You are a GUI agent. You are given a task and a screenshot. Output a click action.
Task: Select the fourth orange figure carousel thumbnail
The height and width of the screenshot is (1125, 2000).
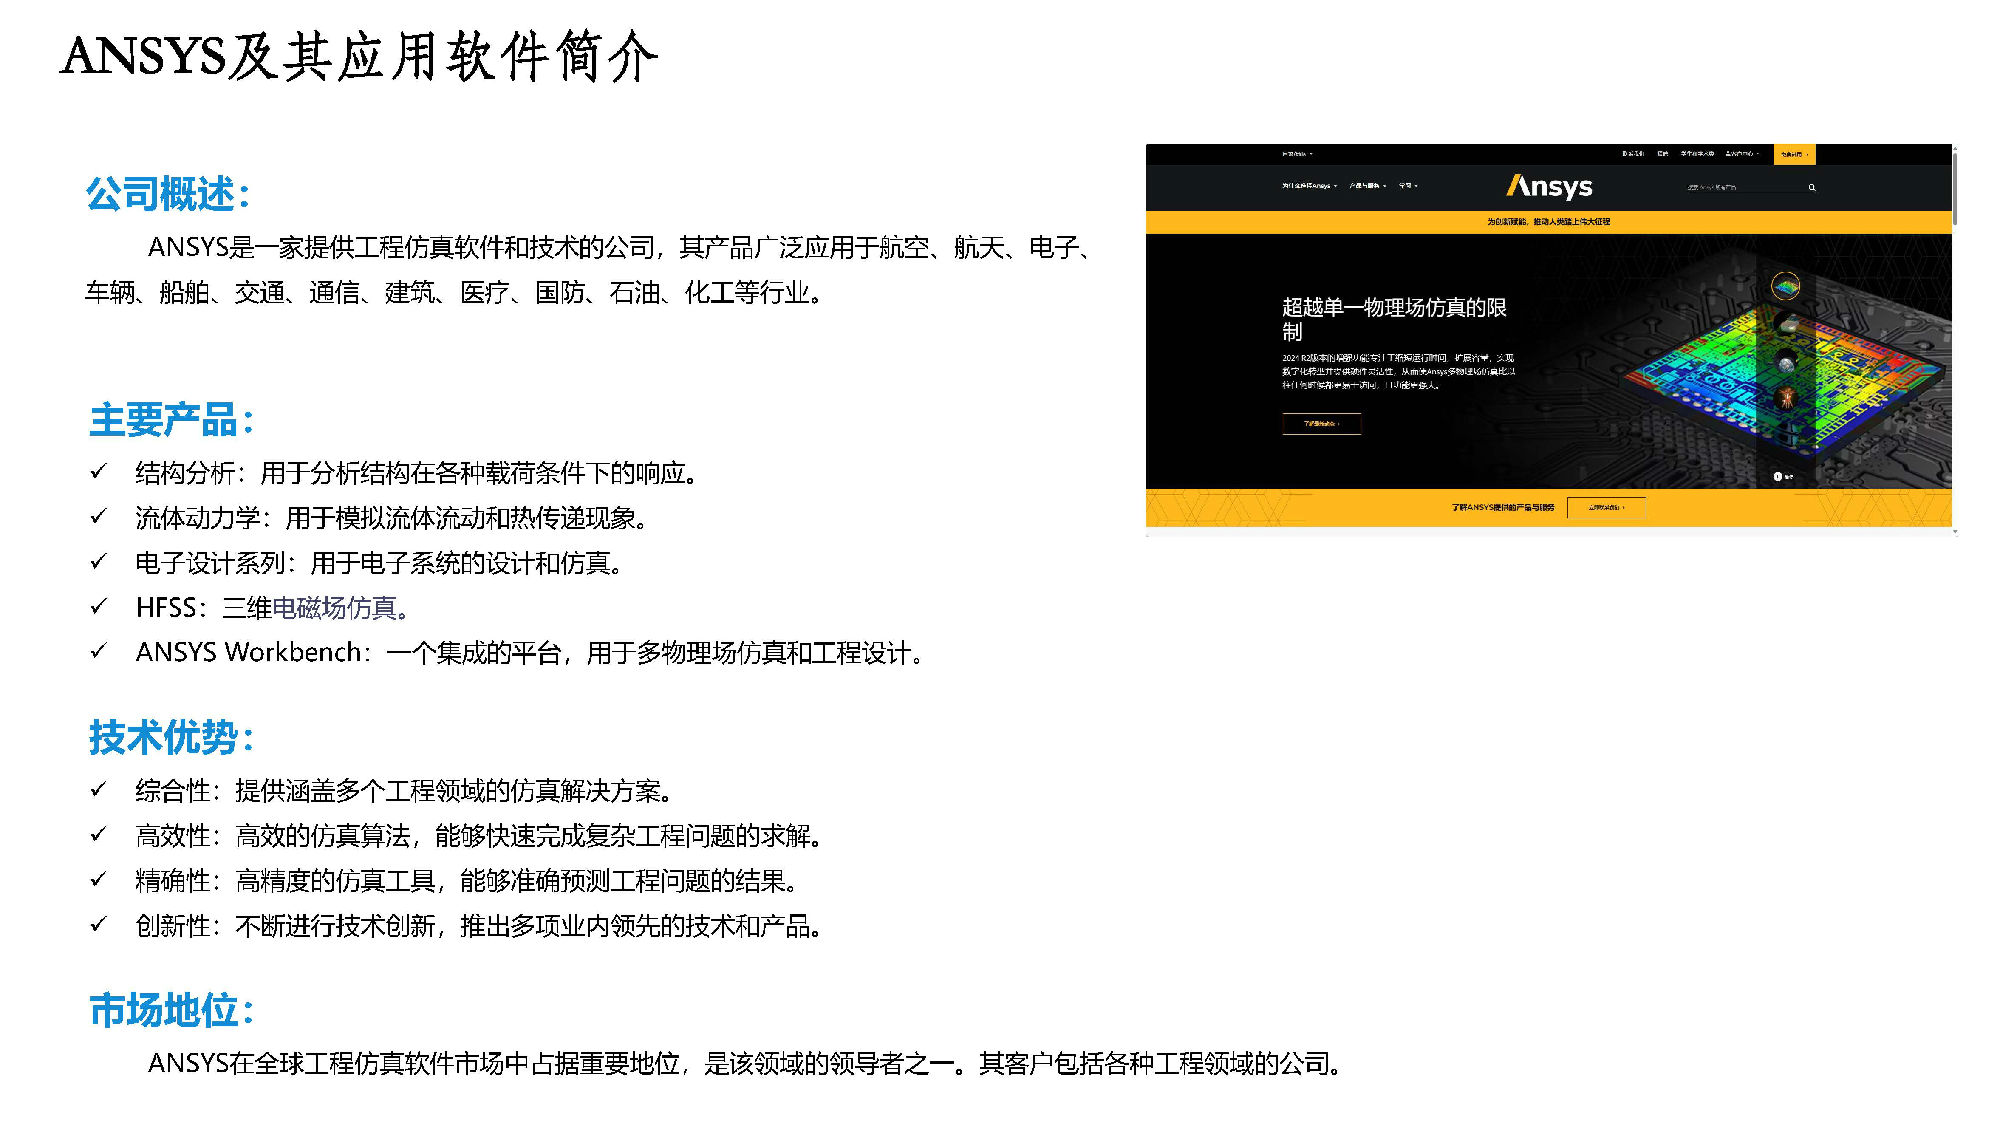tap(1785, 399)
